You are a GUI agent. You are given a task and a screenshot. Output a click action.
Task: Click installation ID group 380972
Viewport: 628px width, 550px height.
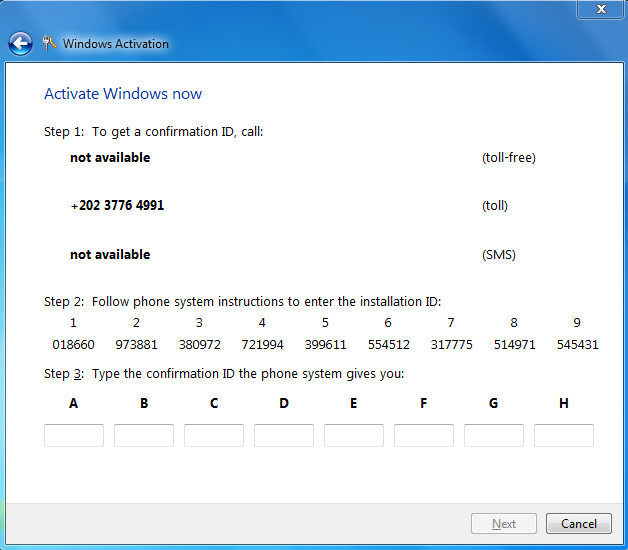click(x=199, y=345)
